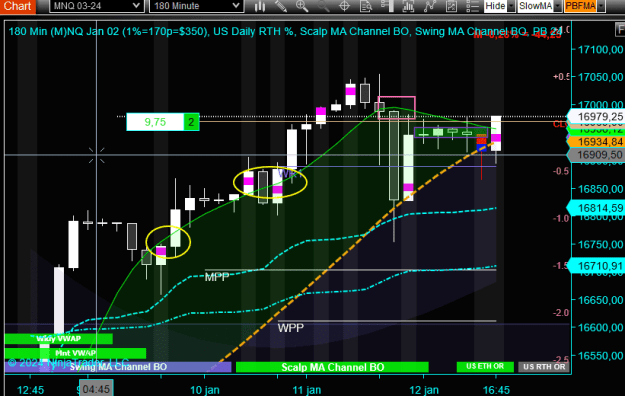The width and height of the screenshot is (625, 396).
Task: Expand the Hide dropdown arrow
Action: 511,6
